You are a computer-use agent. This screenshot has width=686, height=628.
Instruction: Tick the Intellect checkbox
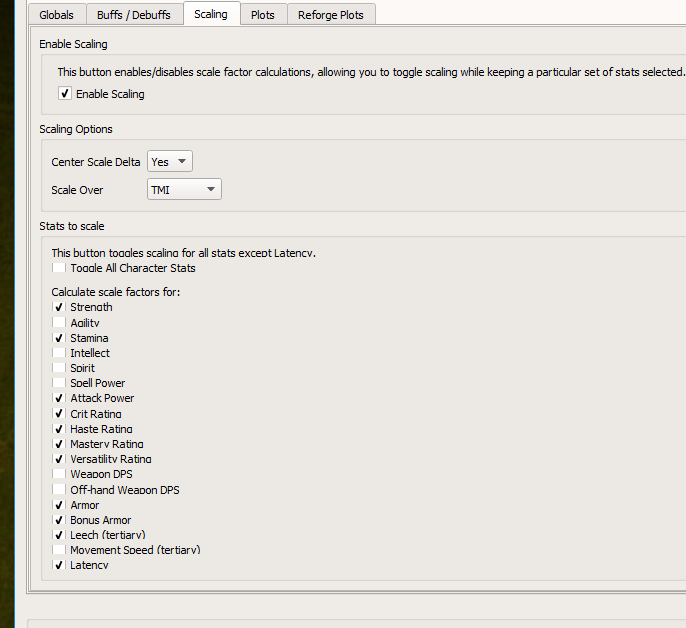pyautogui.click(x=60, y=353)
